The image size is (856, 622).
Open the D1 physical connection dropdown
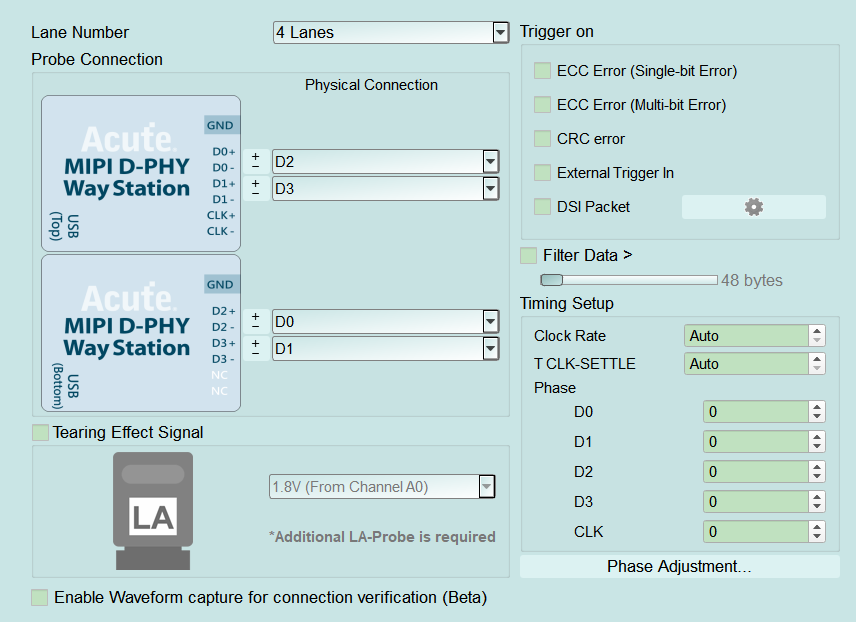point(385,348)
